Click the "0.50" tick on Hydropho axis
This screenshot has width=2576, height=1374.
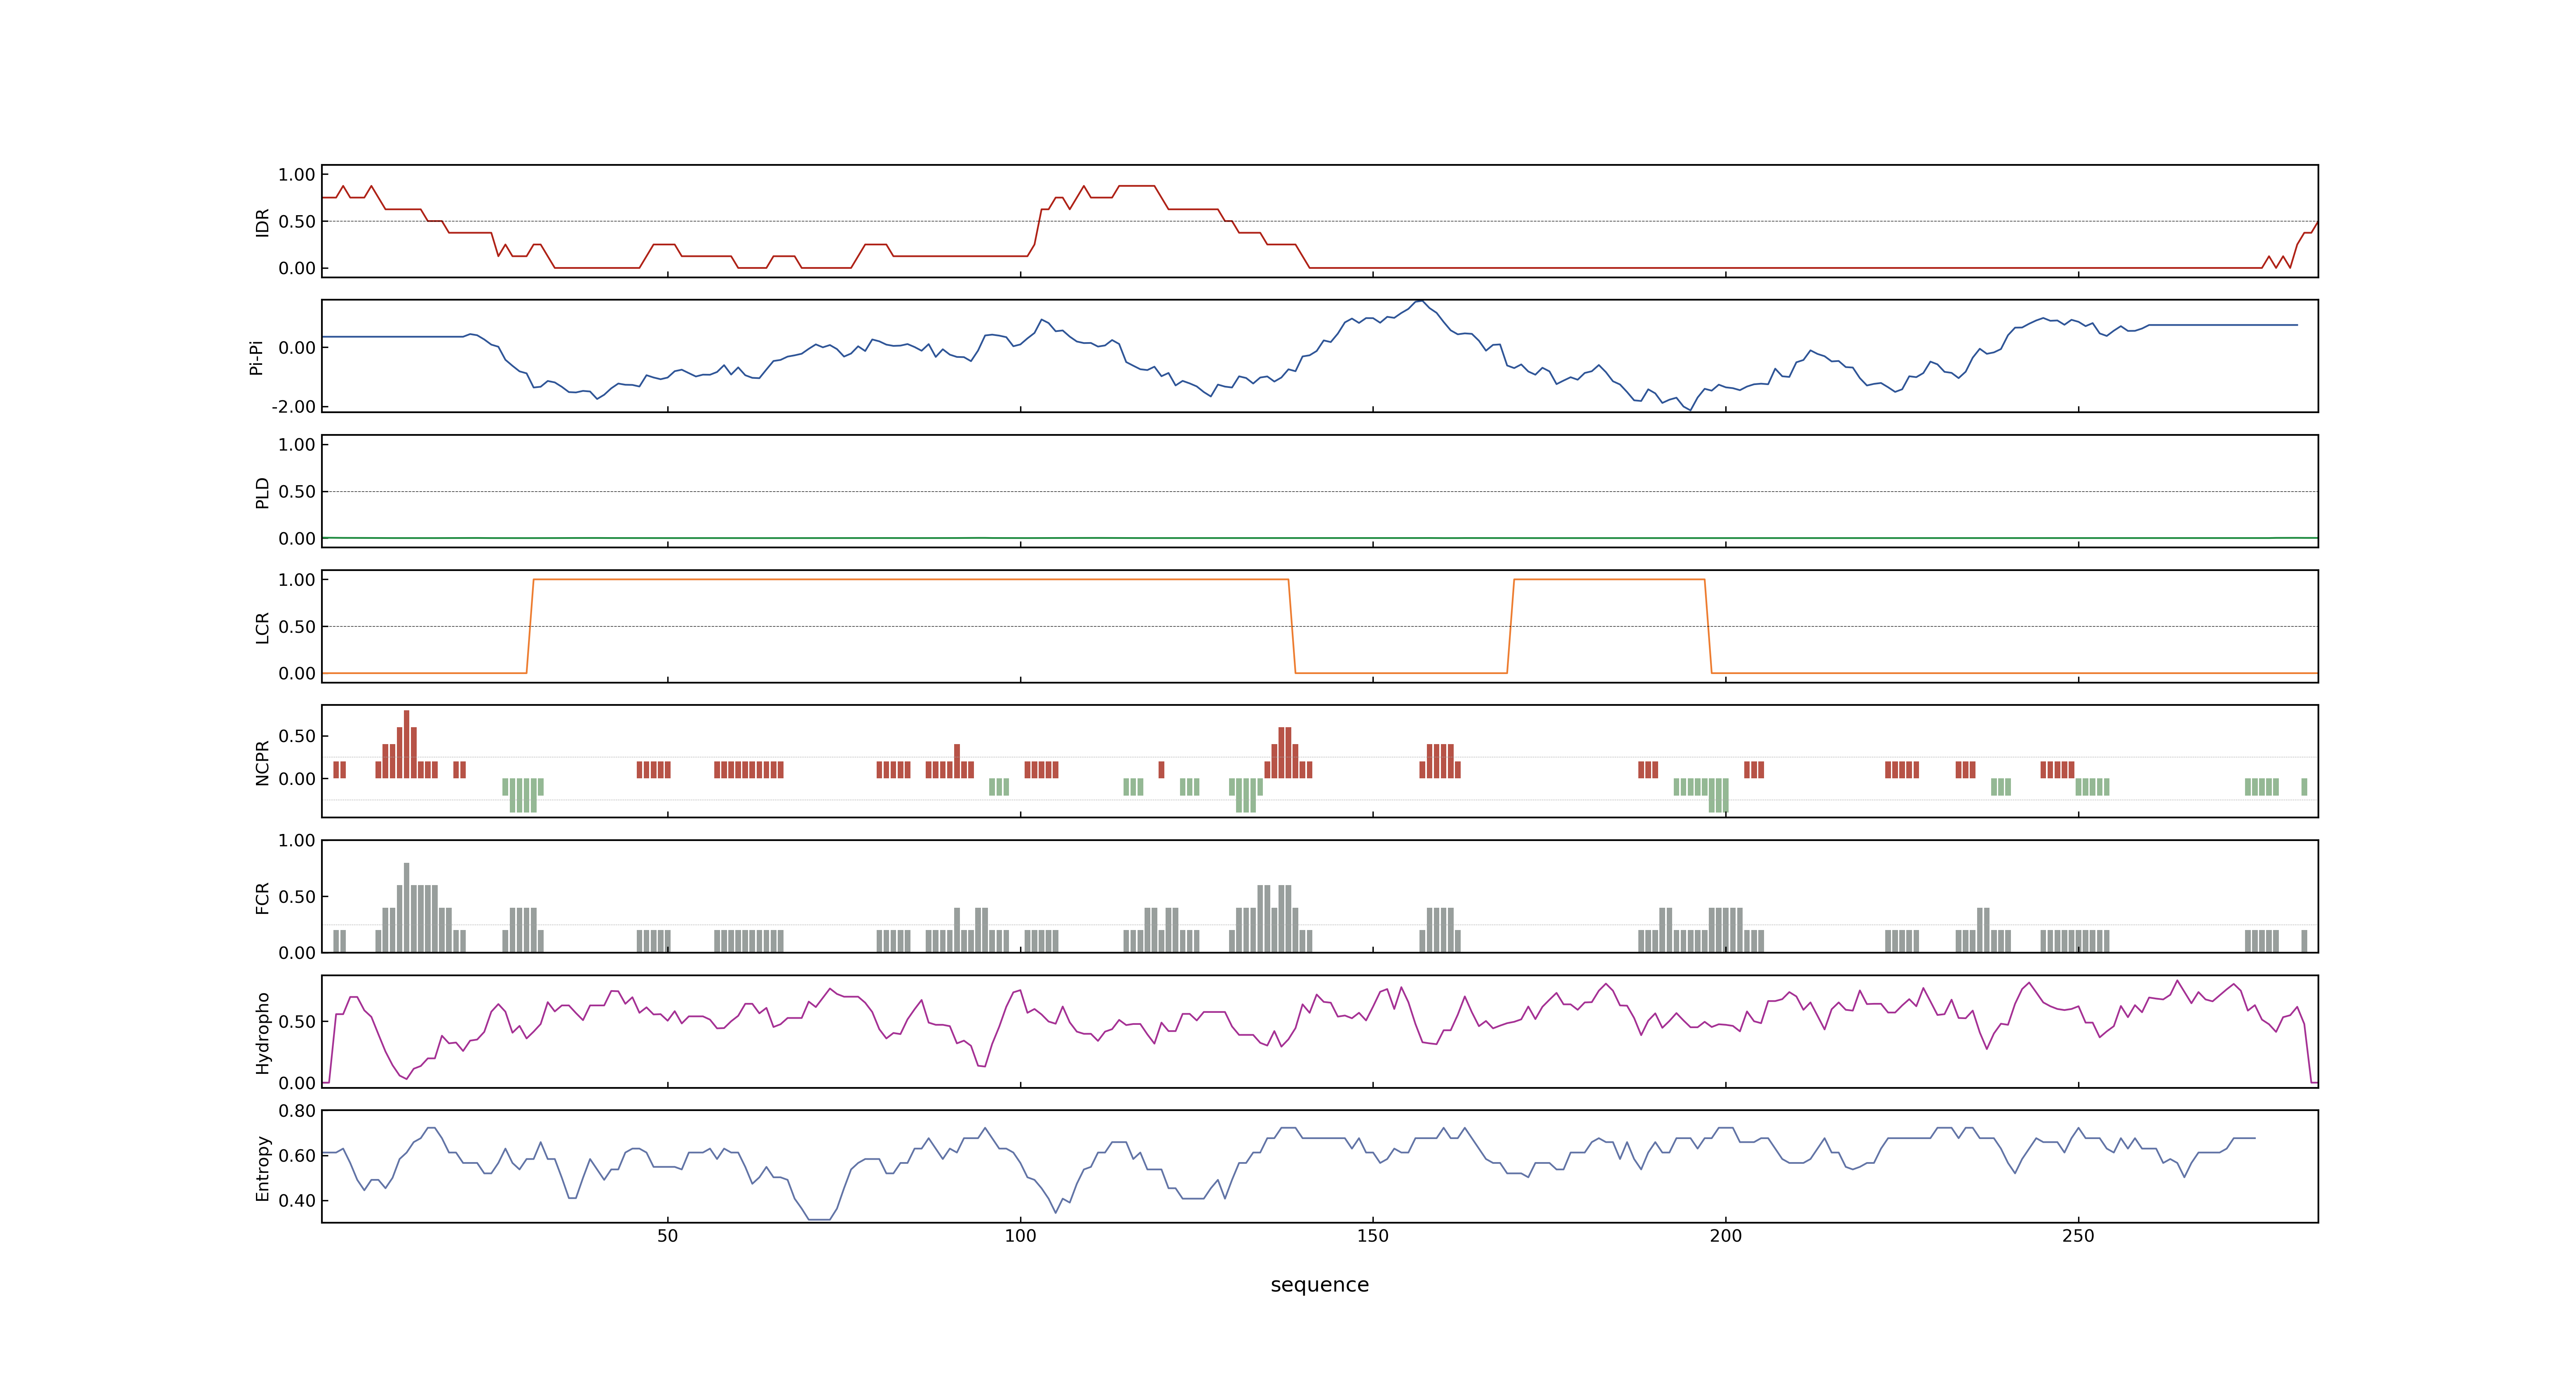(297, 1022)
